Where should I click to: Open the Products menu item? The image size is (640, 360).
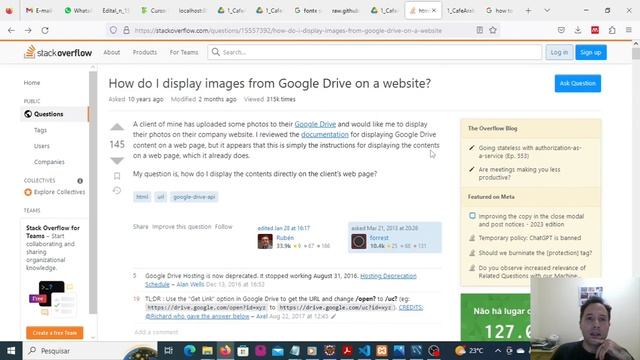pos(144,52)
